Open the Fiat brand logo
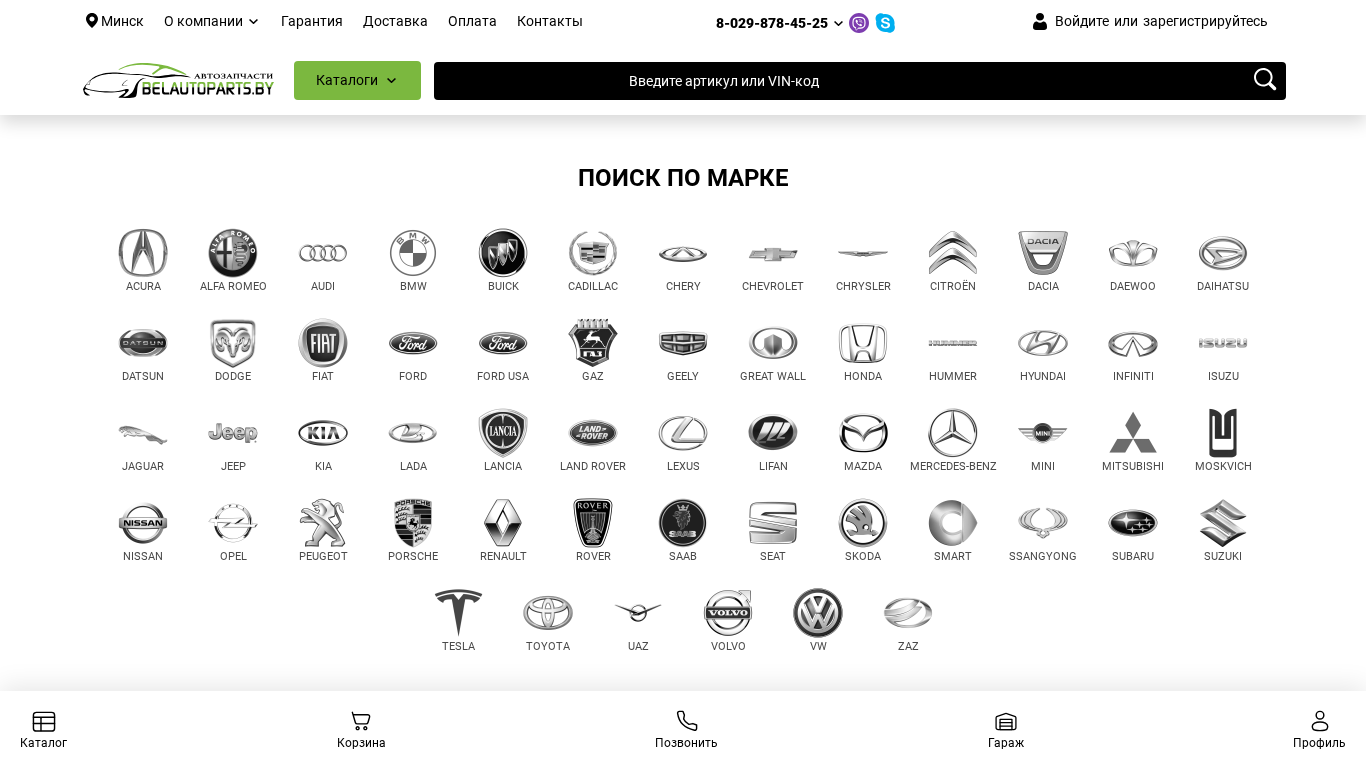Image resolution: width=1366 pixels, height=768 pixels. pos(323,343)
